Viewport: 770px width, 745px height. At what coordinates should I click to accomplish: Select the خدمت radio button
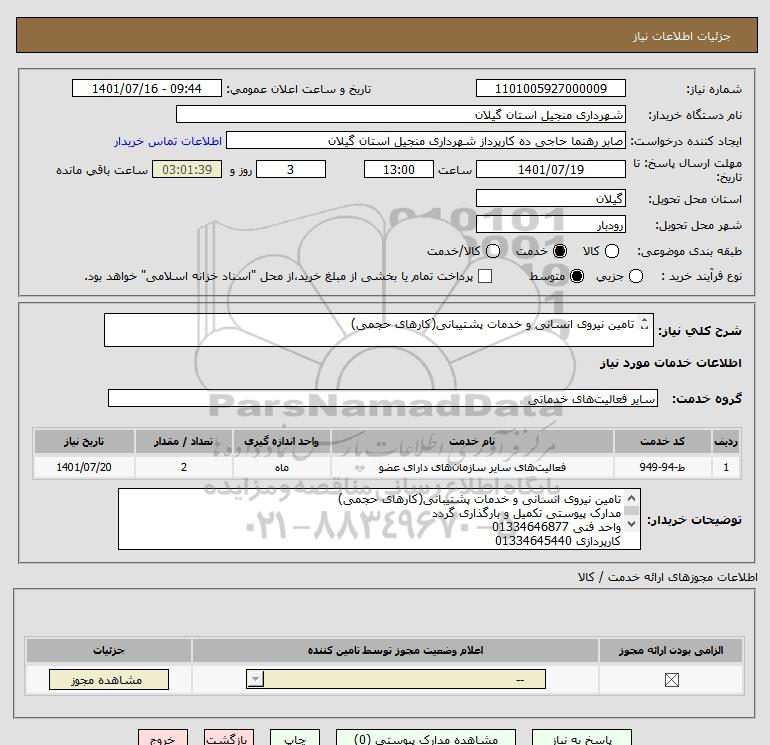point(559,251)
